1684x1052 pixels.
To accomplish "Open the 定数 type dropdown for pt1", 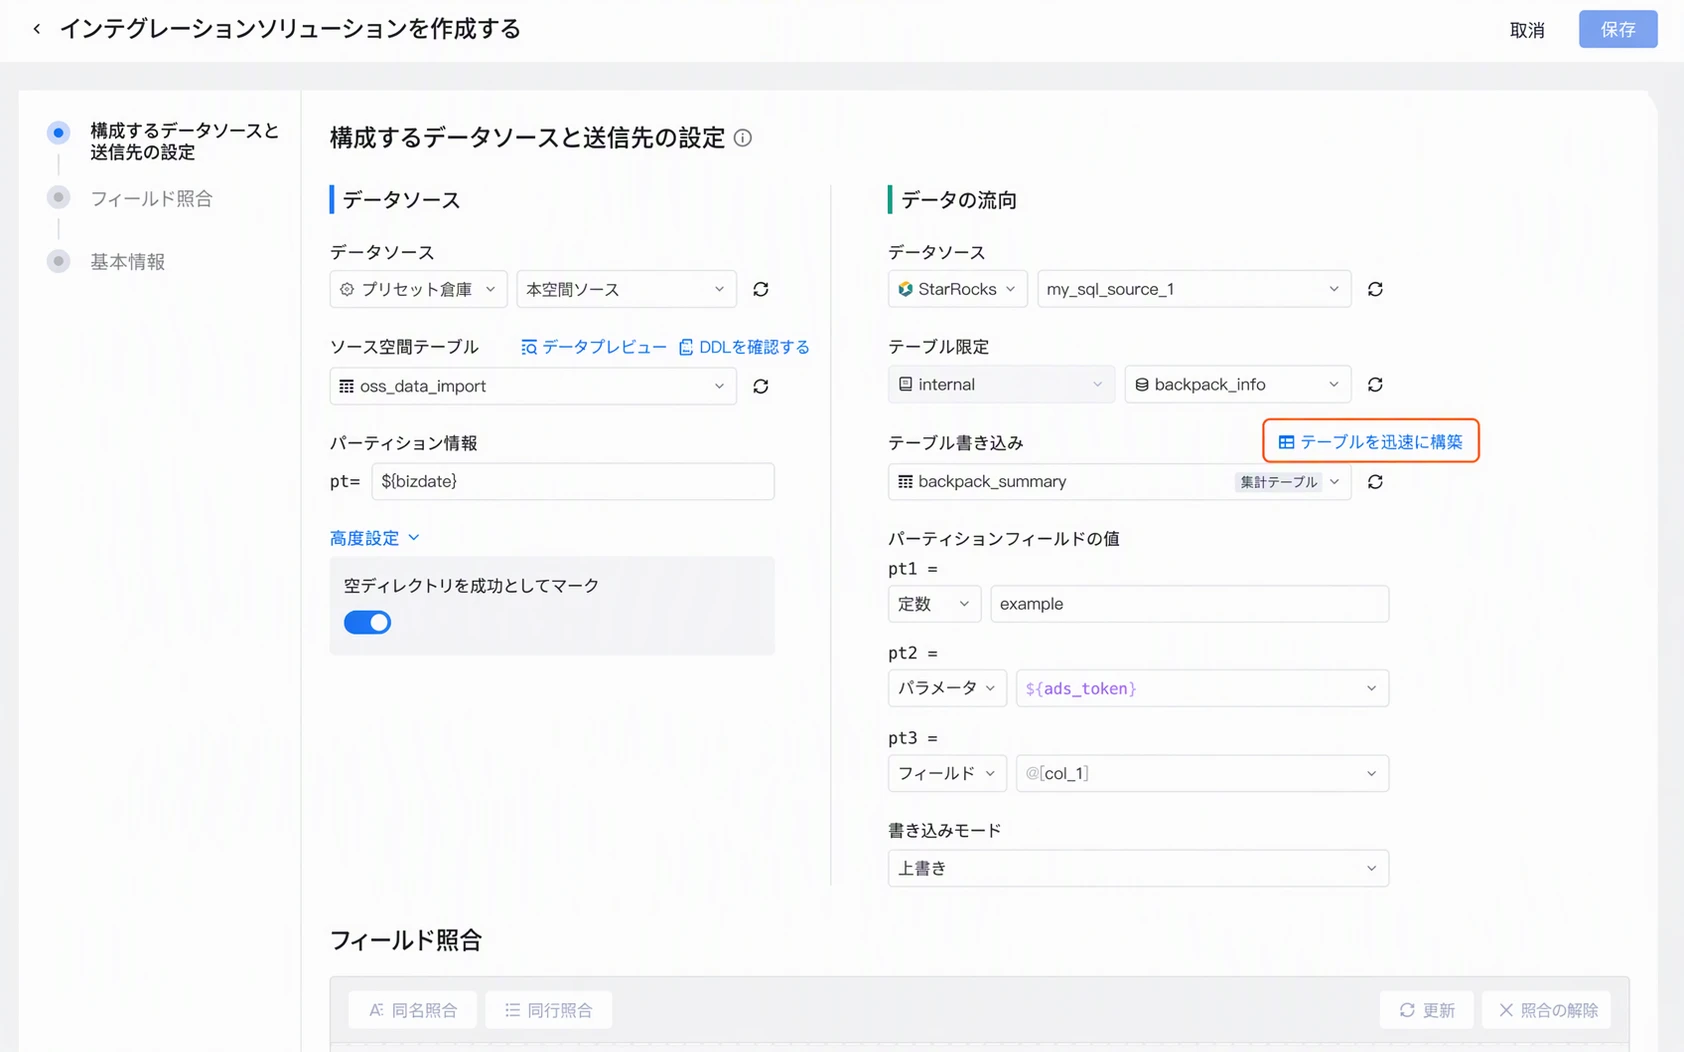I will pos(934,604).
